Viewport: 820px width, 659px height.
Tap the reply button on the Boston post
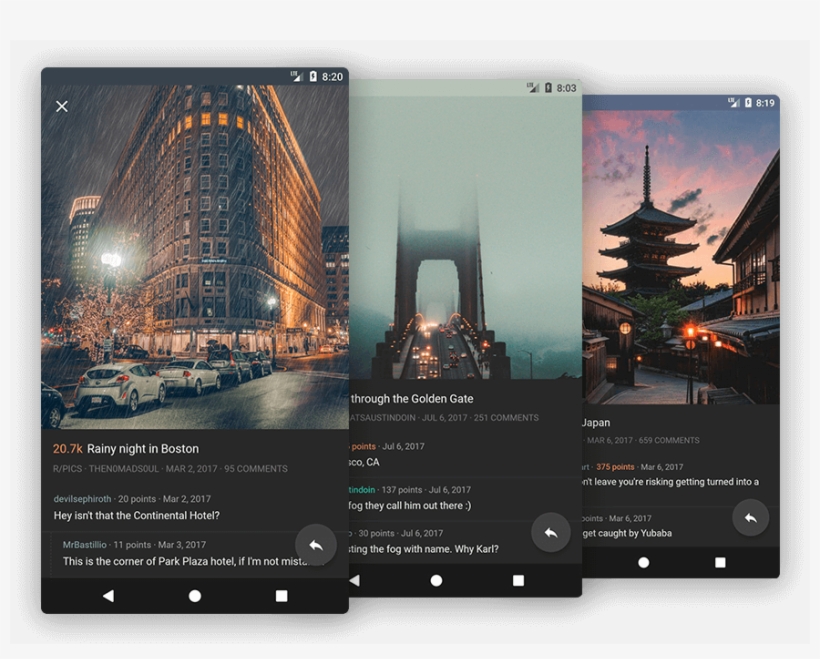[315, 545]
